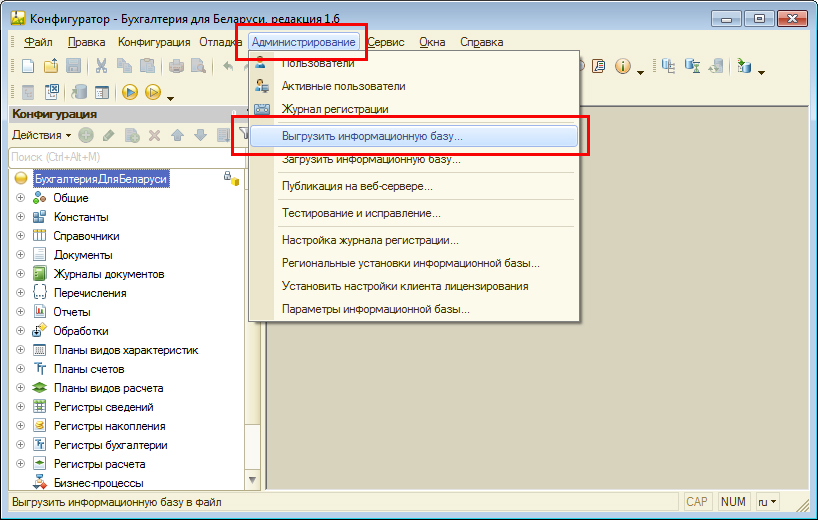Start debugging with the first play icon
This screenshot has height=520, width=818.
point(130,93)
